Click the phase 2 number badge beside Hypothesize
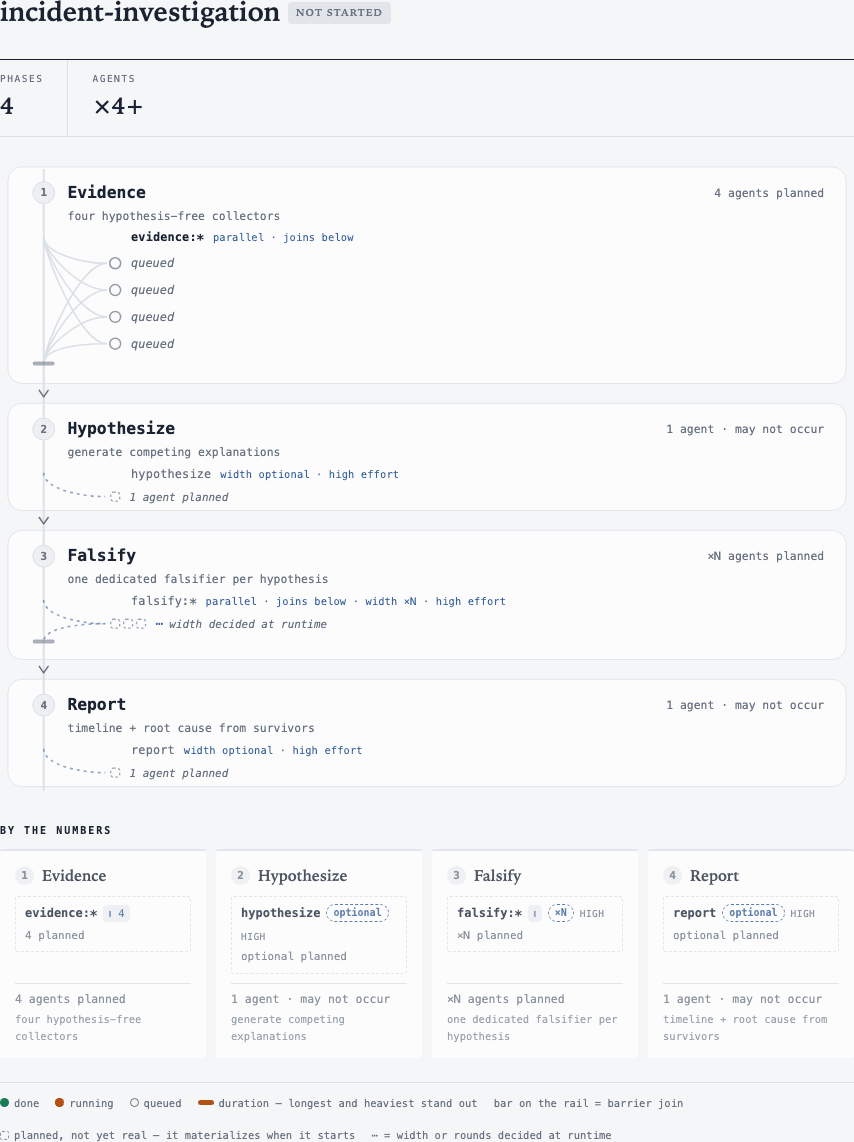 [x=44, y=429]
